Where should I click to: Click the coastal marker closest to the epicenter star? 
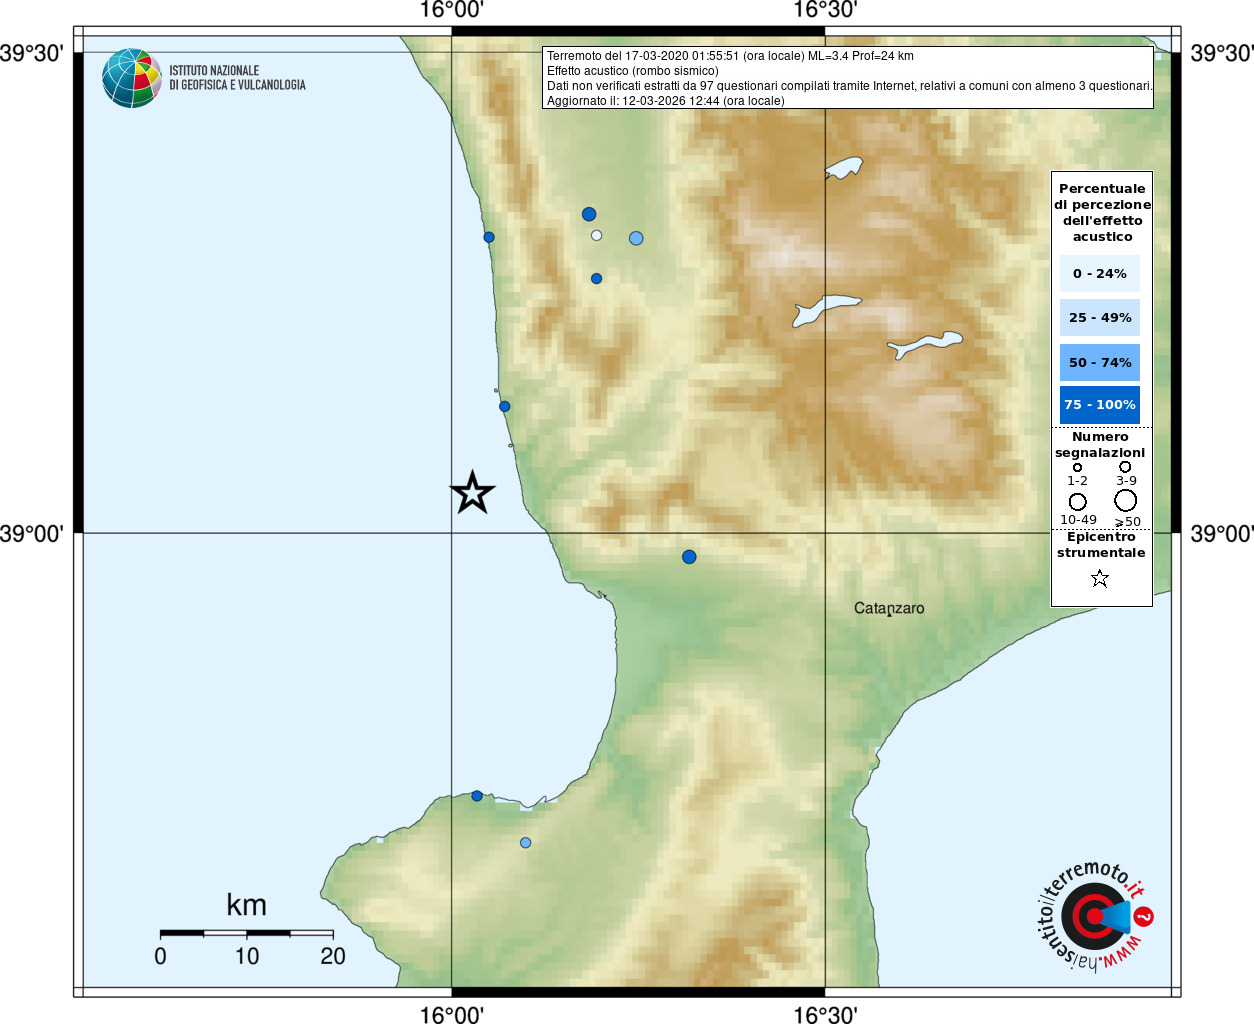click(x=504, y=406)
